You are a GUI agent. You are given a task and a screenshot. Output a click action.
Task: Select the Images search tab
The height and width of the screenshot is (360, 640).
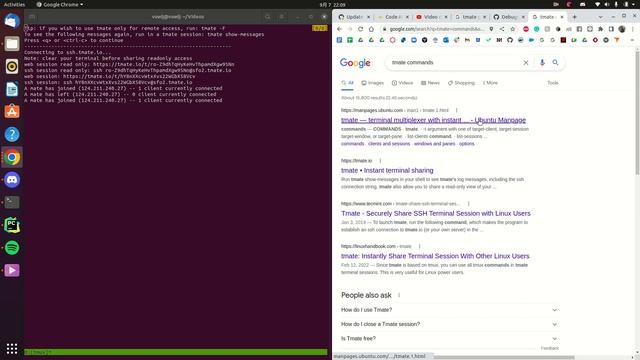pos(373,83)
